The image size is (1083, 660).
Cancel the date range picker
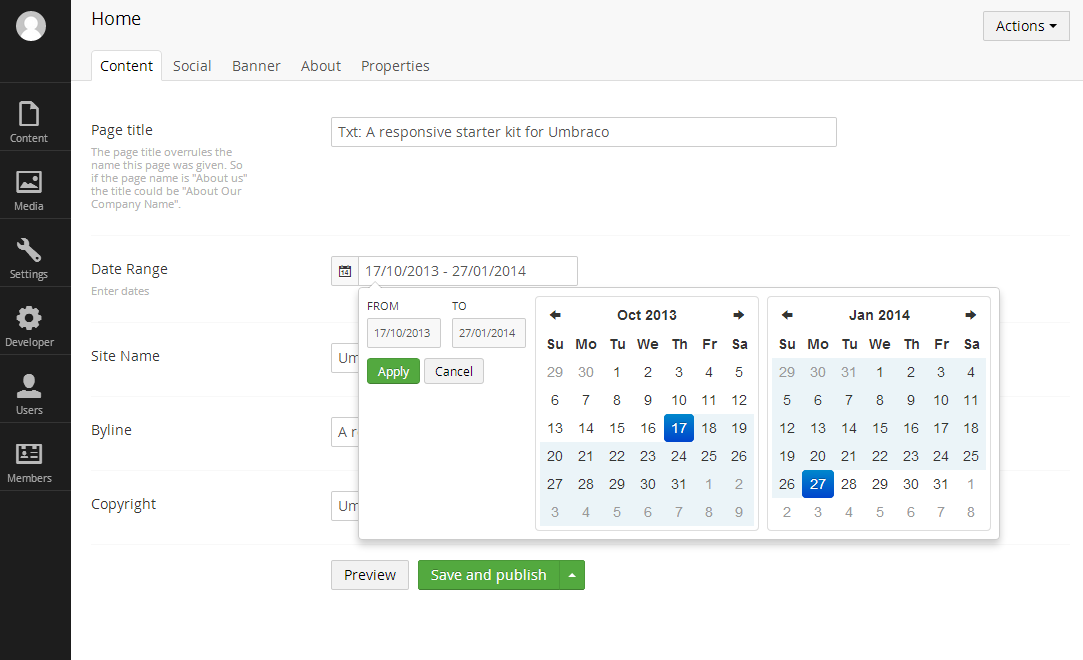tap(454, 371)
